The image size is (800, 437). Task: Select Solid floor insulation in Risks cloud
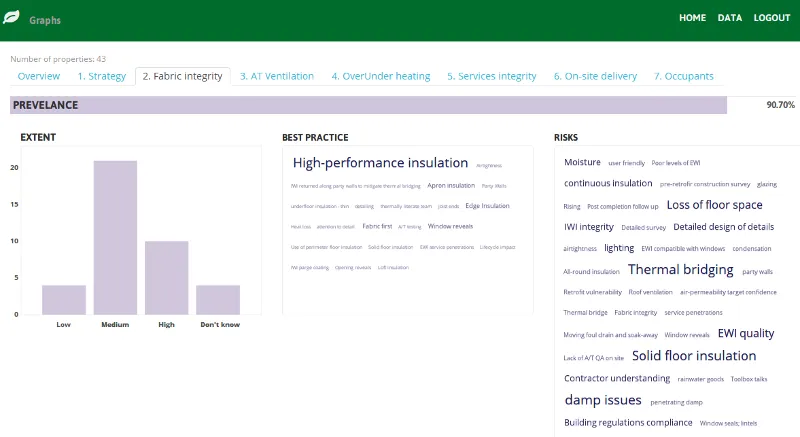[x=694, y=356]
